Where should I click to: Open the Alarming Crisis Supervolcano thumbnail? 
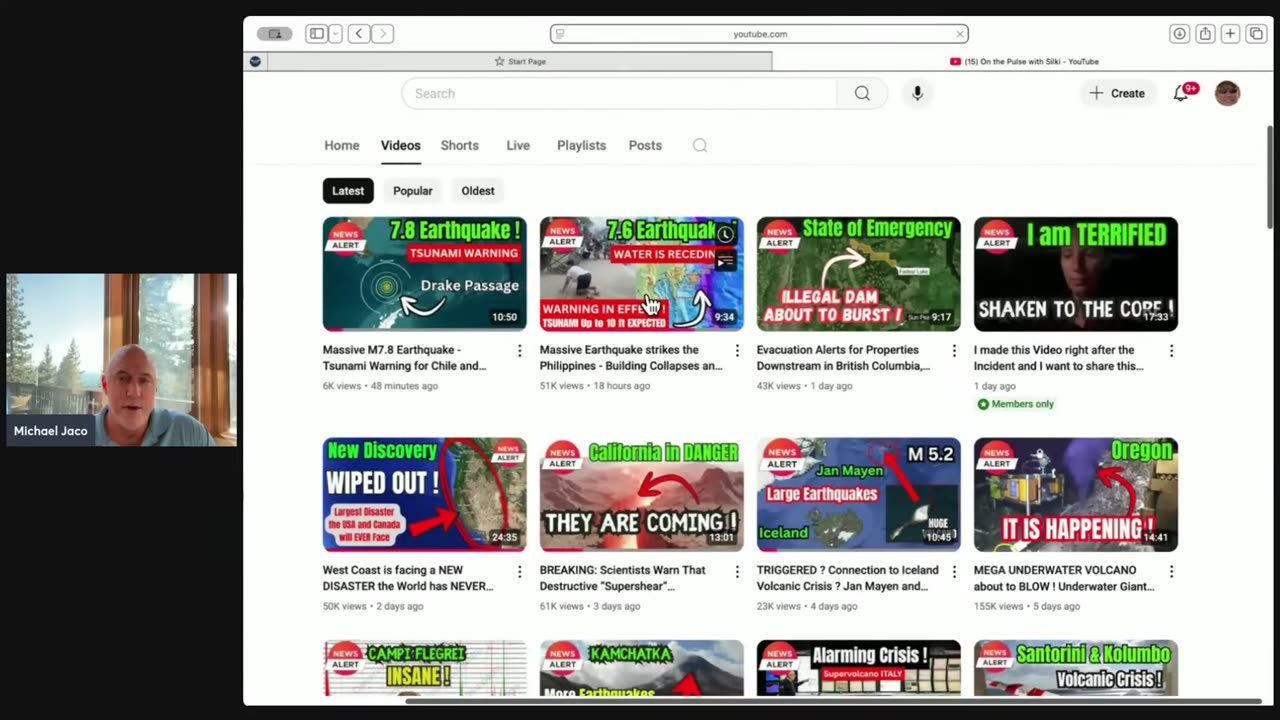click(858, 668)
